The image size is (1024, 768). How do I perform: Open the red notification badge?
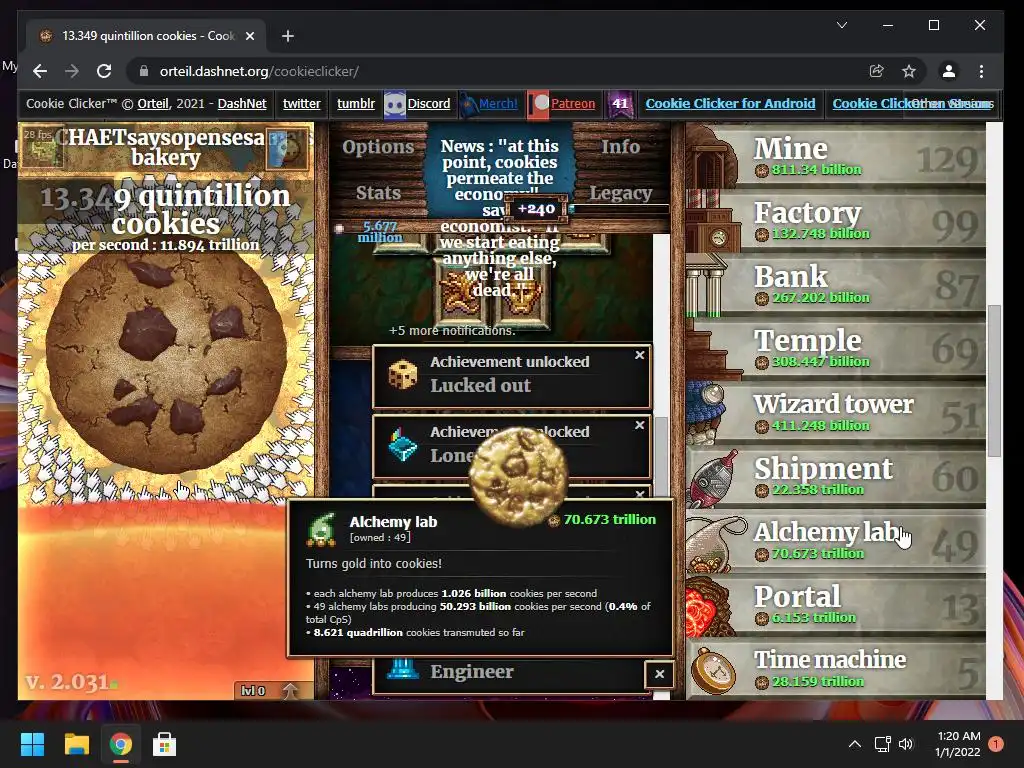[996, 744]
